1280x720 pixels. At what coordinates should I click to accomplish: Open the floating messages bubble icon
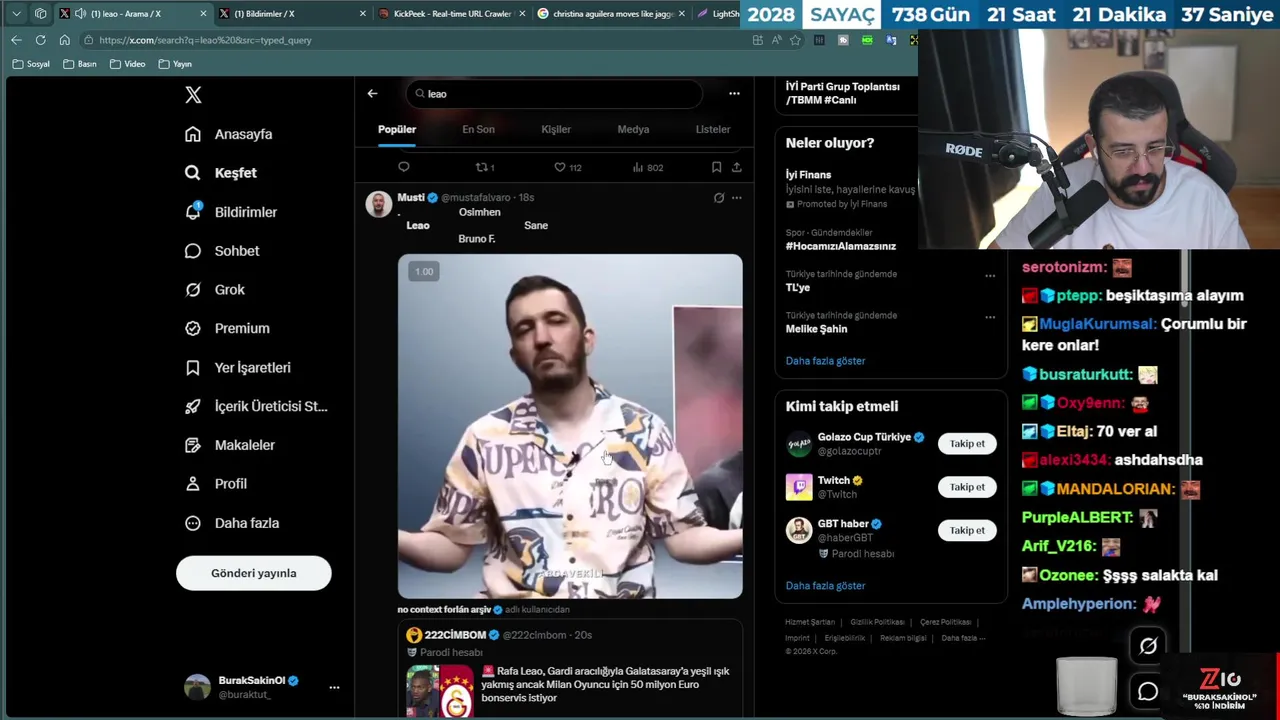click(x=1148, y=692)
